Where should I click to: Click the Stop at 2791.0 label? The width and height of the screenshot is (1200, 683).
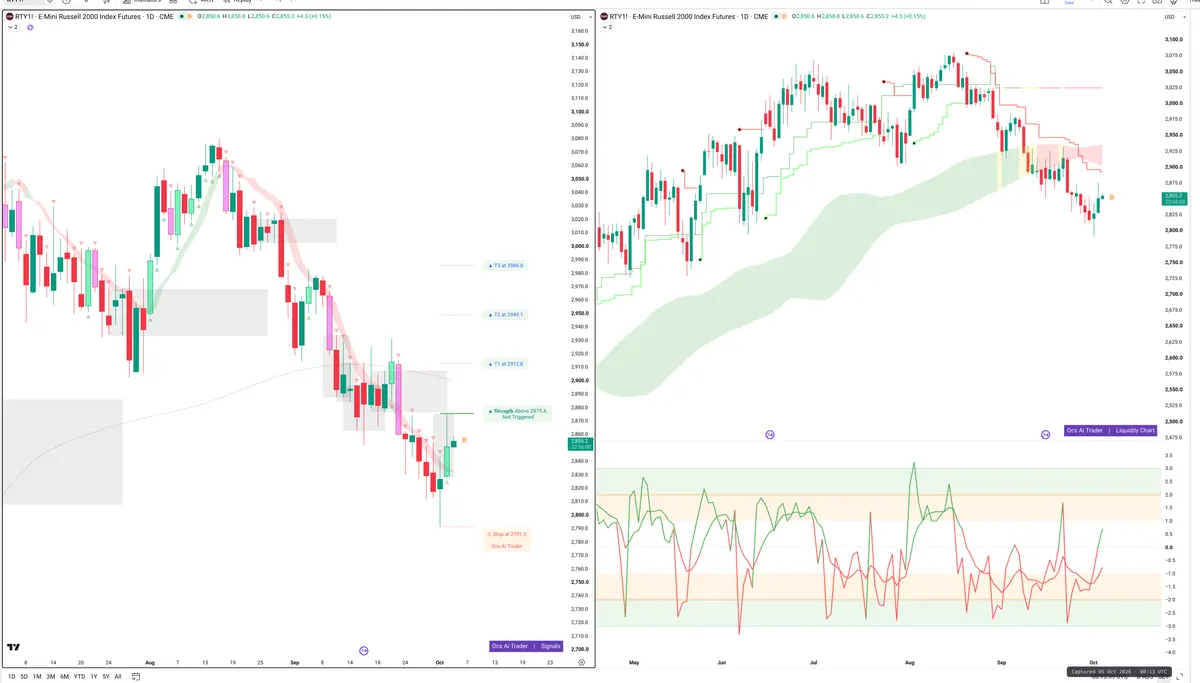pos(506,534)
